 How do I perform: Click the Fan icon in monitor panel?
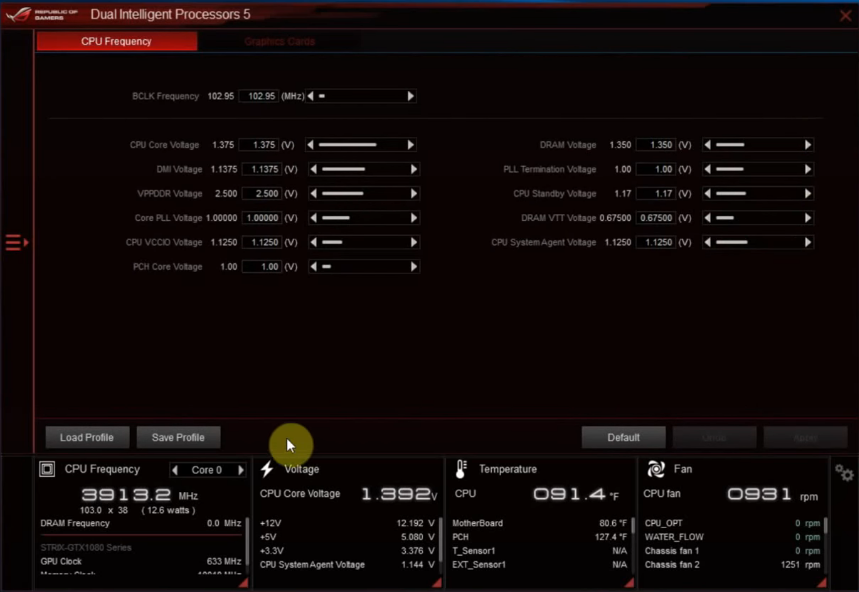[656, 469]
